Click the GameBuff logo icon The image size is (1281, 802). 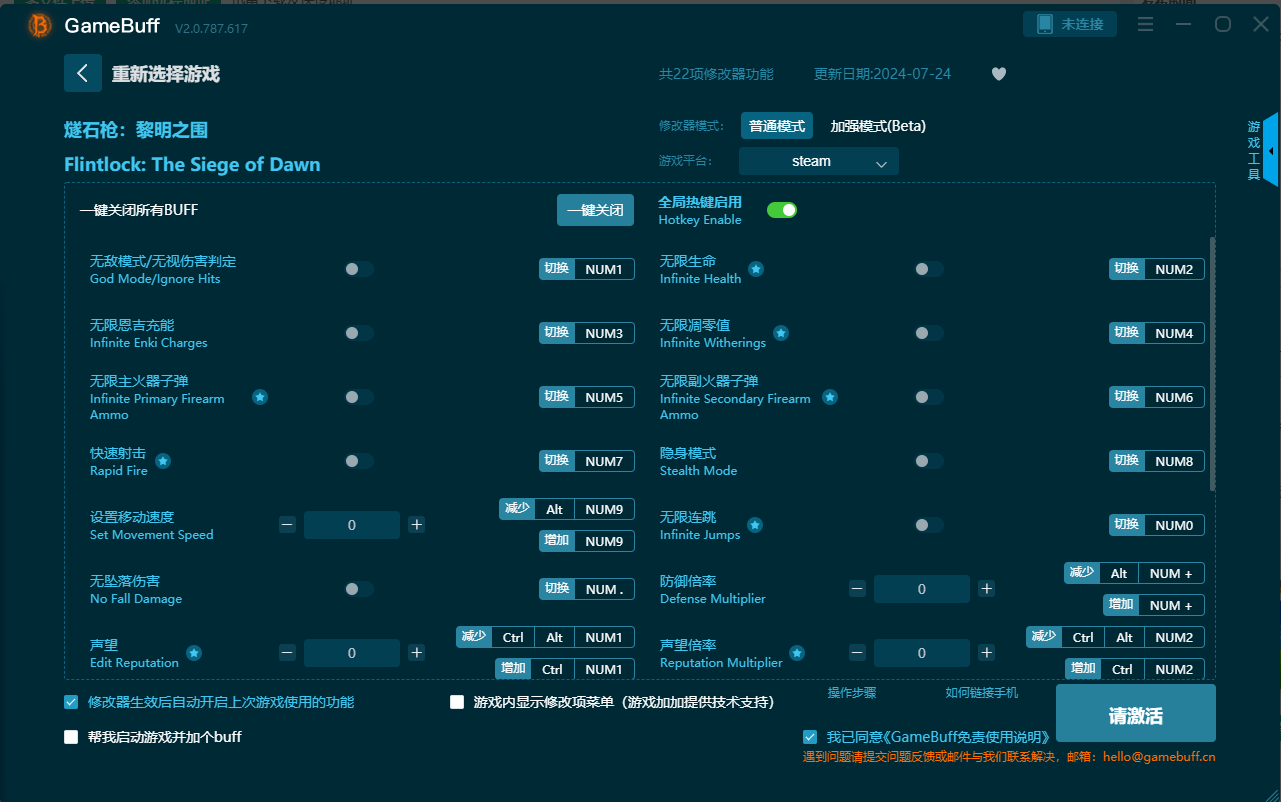[39, 25]
